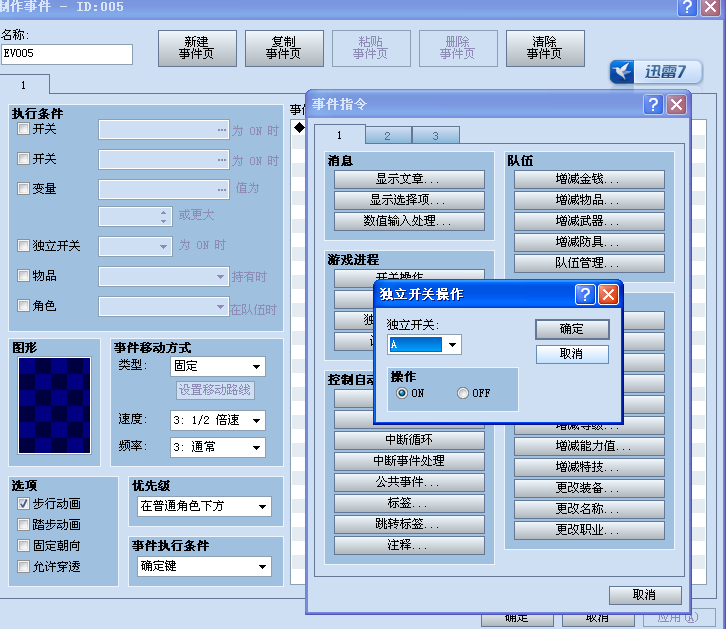Click the 增减特技... command button

pyautogui.click(x=589, y=467)
